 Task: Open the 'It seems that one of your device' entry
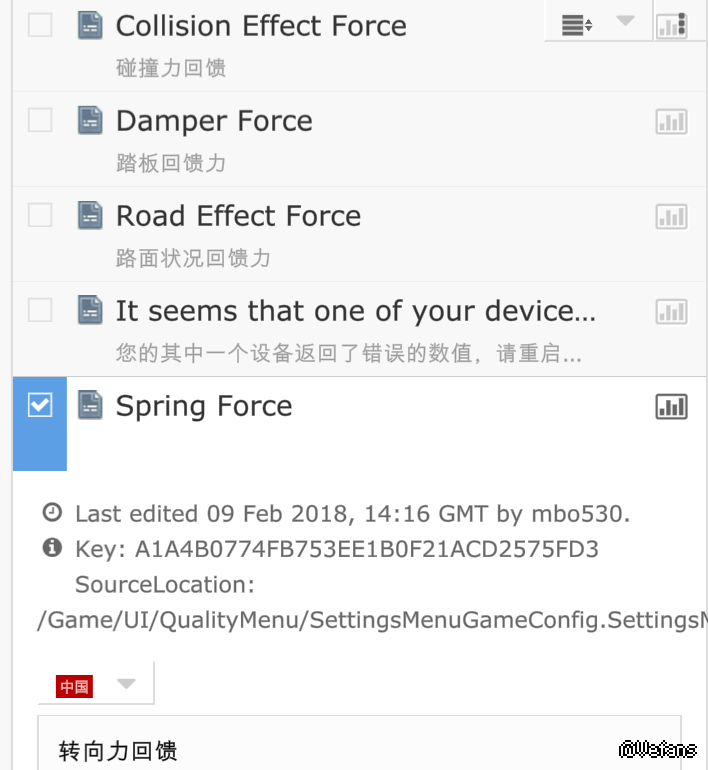pyautogui.click(x=355, y=311)
